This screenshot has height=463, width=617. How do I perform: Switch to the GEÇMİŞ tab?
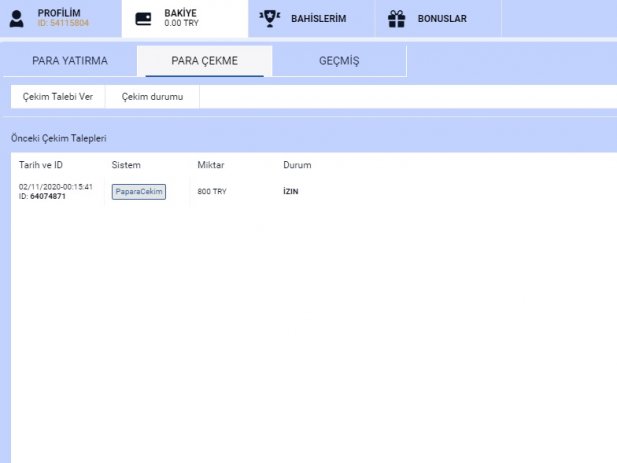339,61
